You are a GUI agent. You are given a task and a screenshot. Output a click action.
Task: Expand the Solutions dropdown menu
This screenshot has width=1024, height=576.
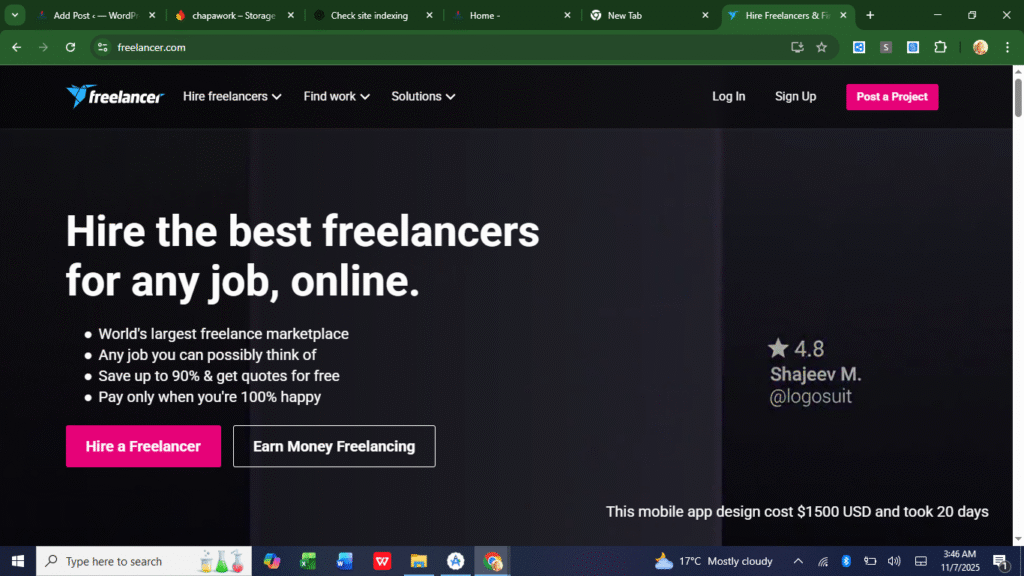point(423,97)
